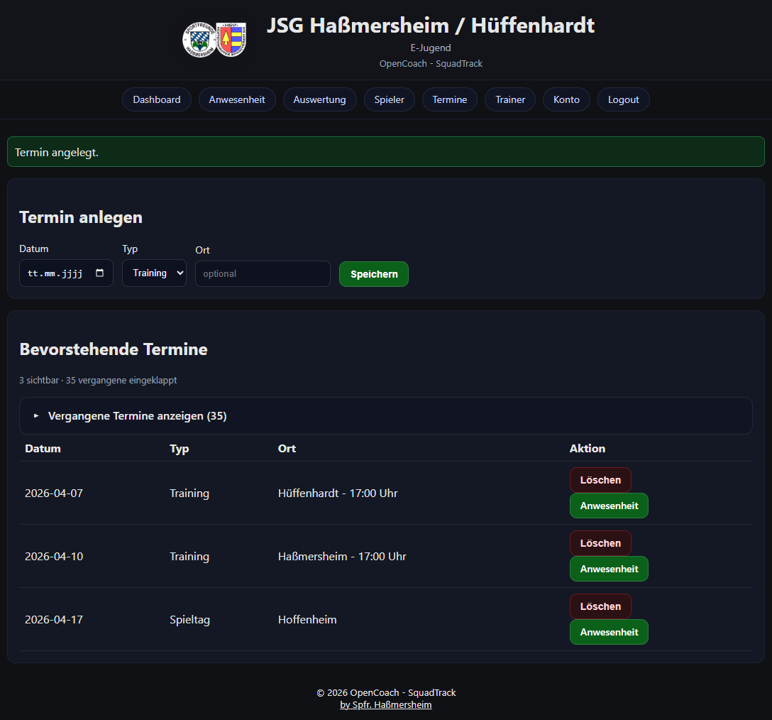
Task: Click the OpenCoach - SquadTrack header subtitle
Action: pyautogui.click(x=430, y=64)
